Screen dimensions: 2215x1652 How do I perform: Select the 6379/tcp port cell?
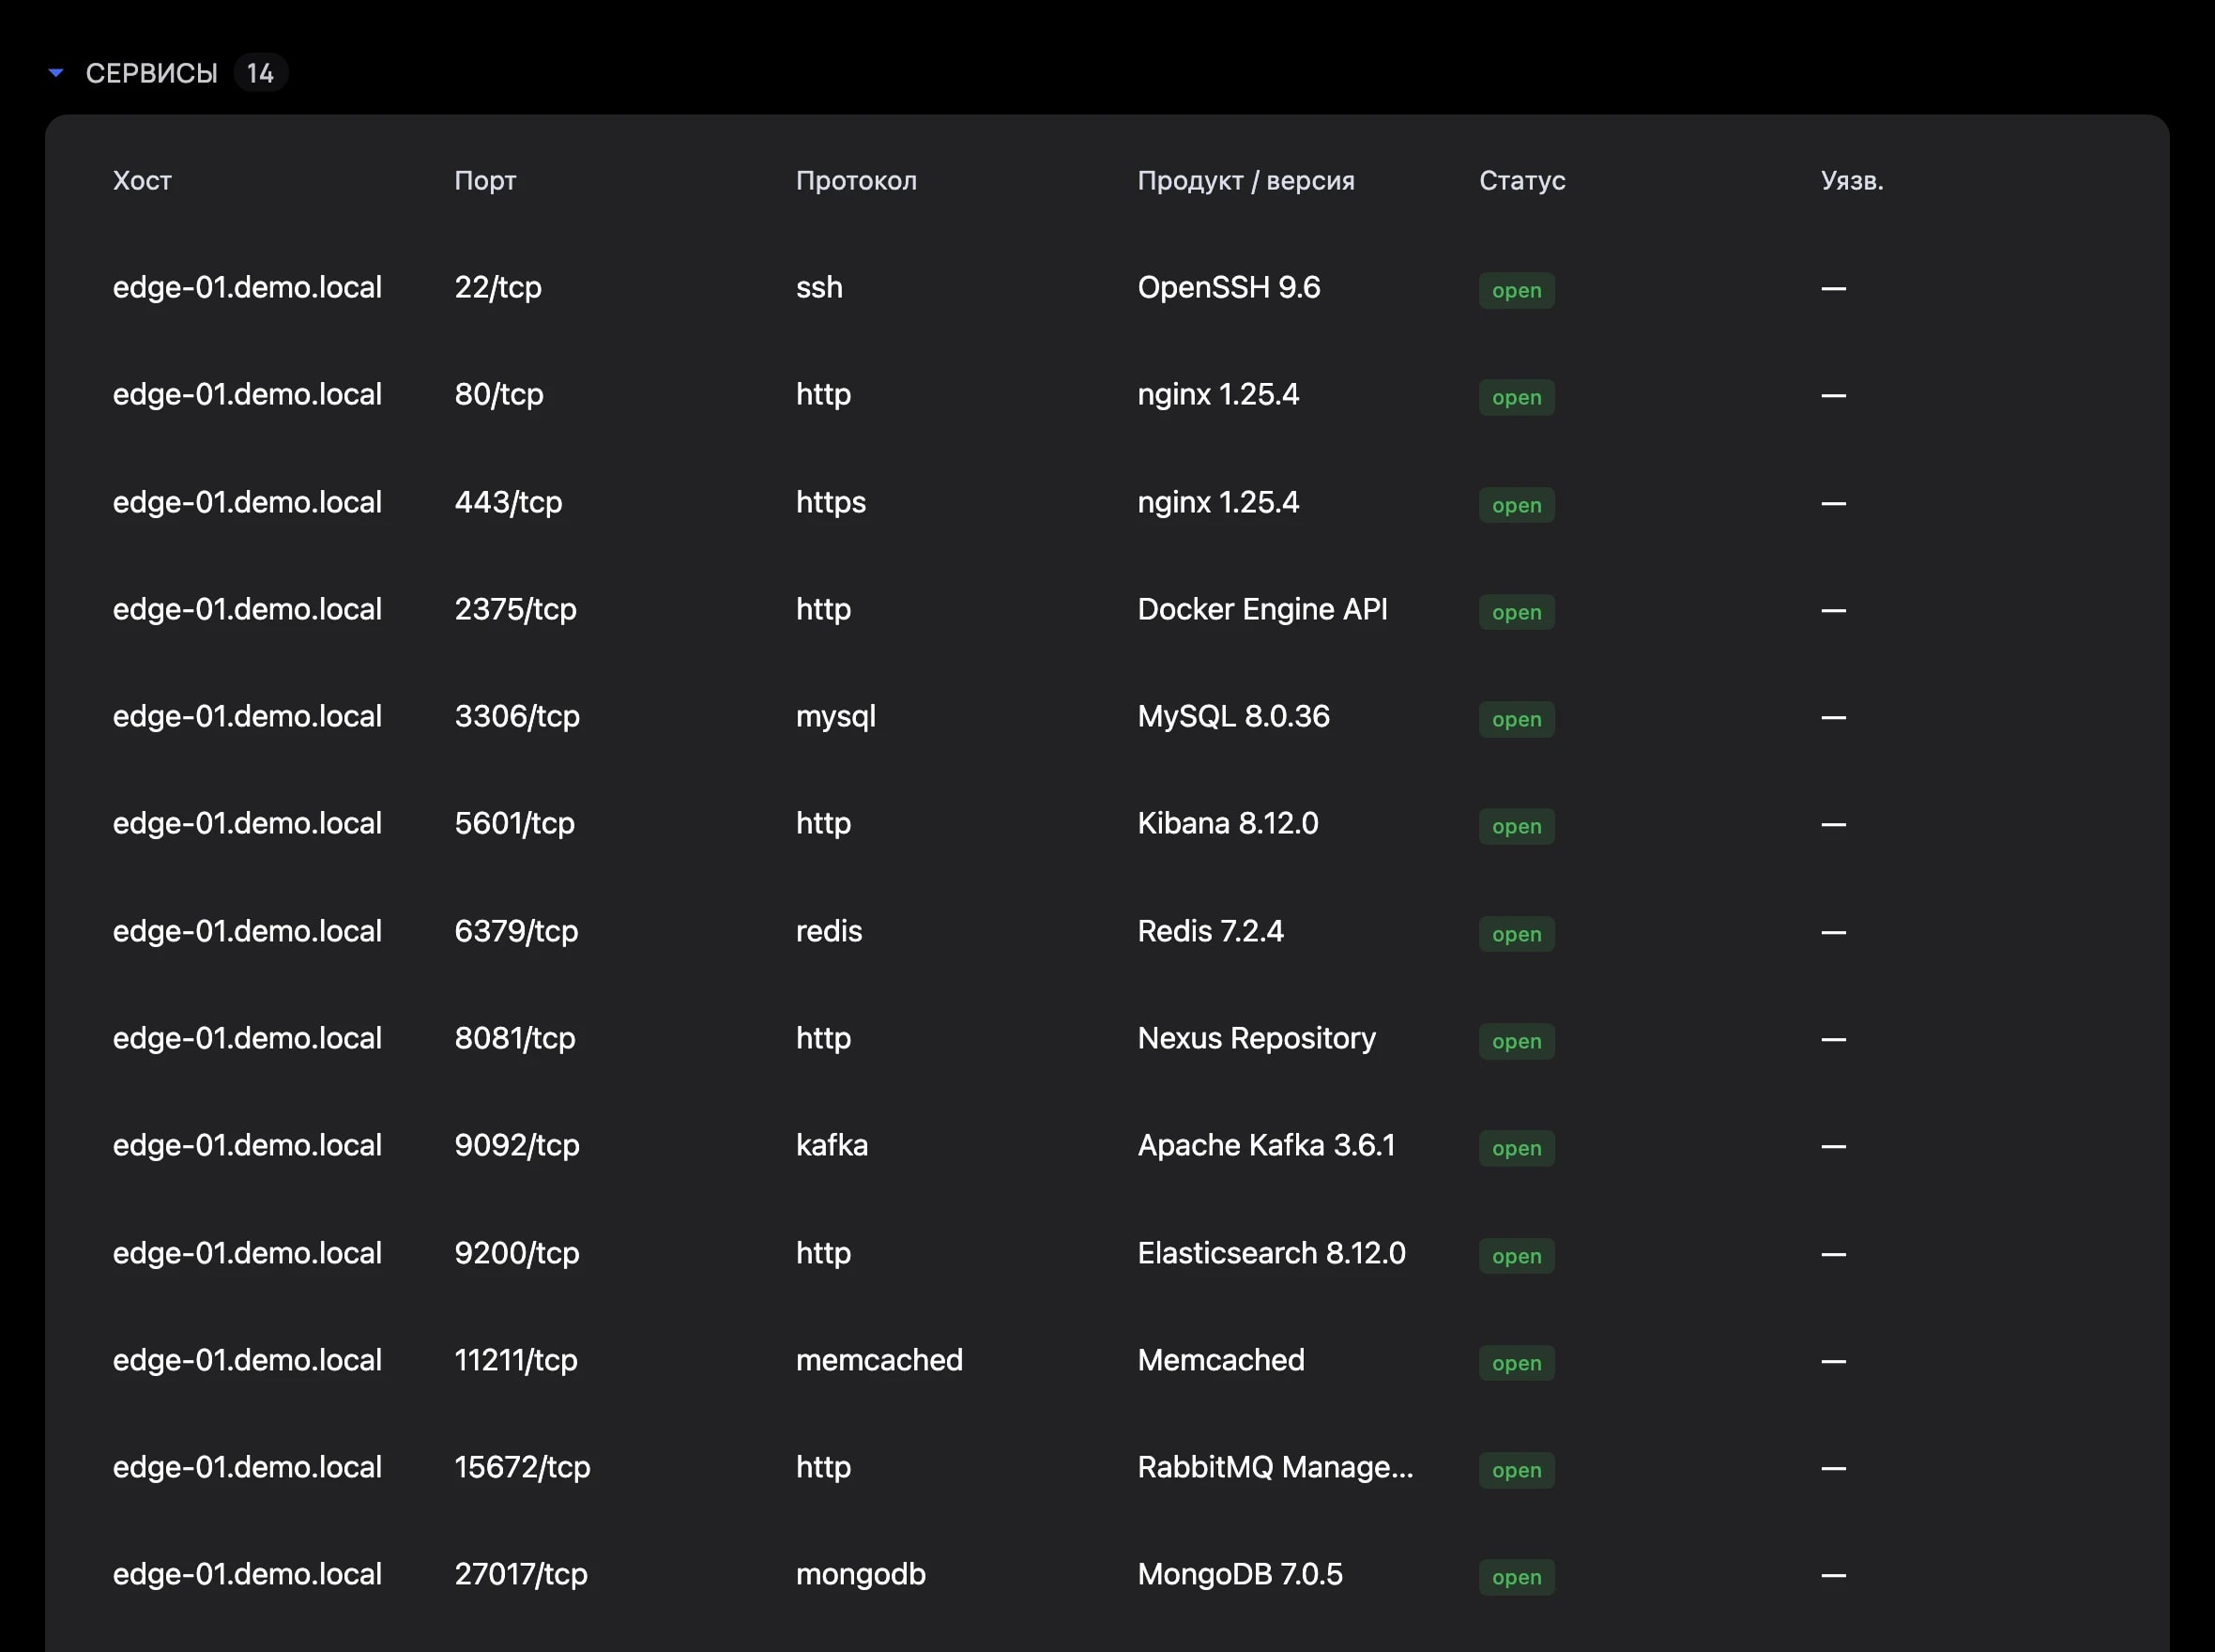(516, 931)
